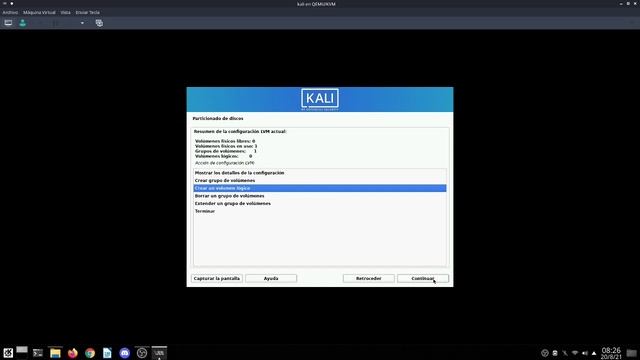Viewport: 640px width, 360px height.
Task: Launch the terminal from the taskbar
Action: point(38,353)
